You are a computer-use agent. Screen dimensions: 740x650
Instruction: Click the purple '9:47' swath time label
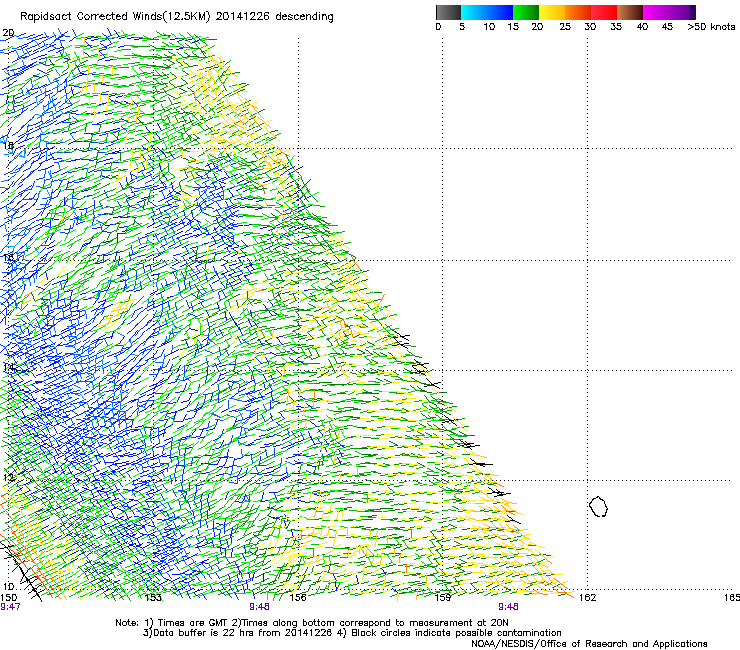coord(10,607)
